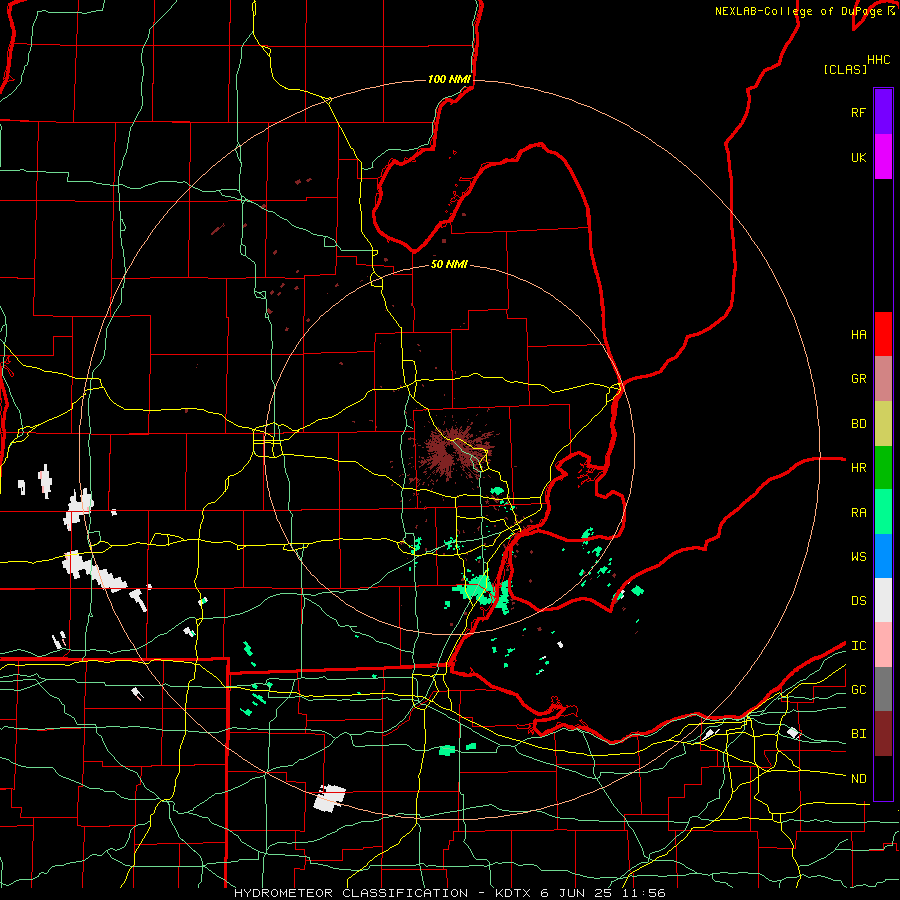The height and width of the screenshot is (900, 900).
Task: Select the 'DS' legend label
Action: tap(858, 600)
